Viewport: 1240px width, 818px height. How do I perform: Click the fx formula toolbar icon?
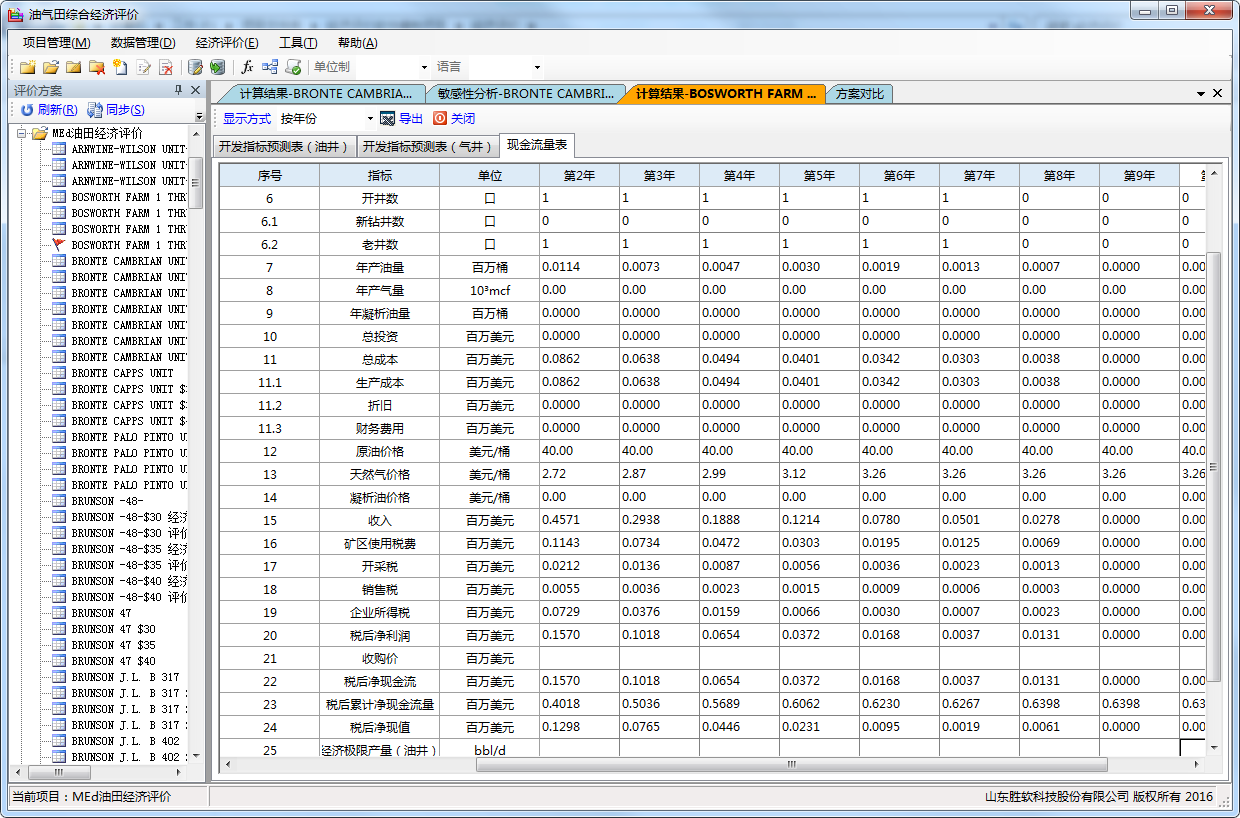(x=247, y=67)
